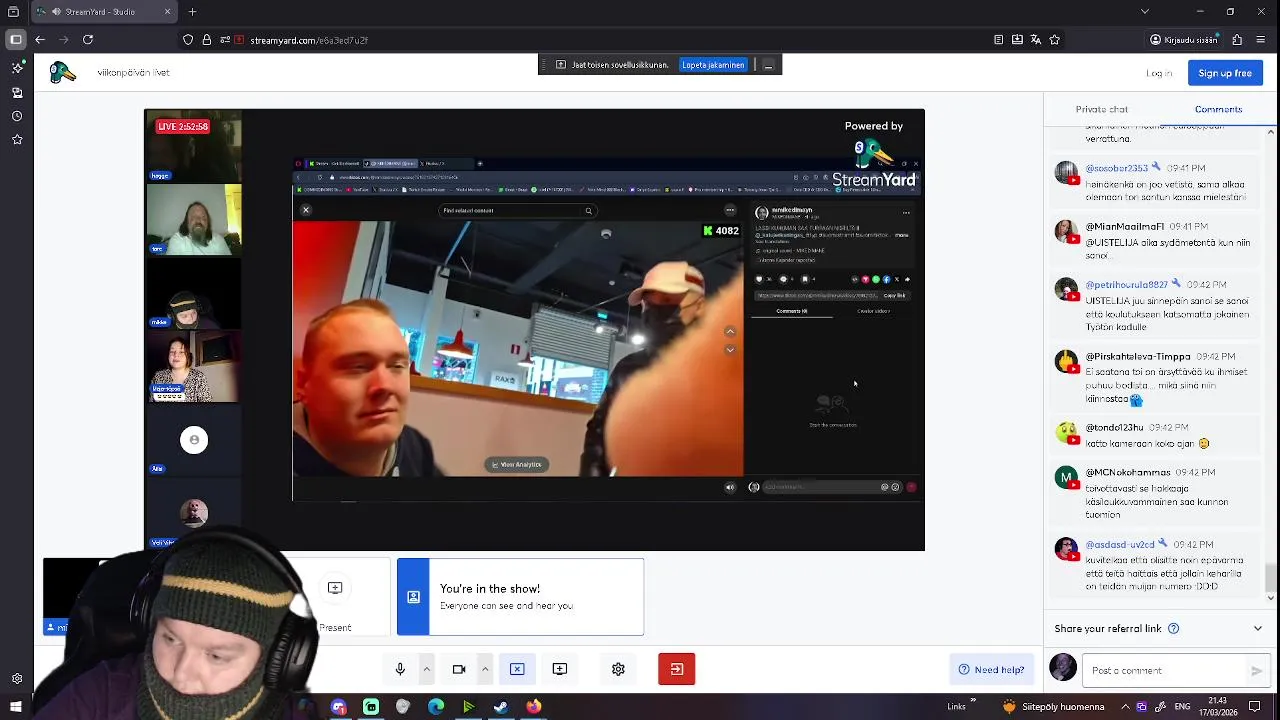This screenshot has height=720, width=1280.
Task: Click Copy link in shared TikTok panel
Action: click(894, 295)
